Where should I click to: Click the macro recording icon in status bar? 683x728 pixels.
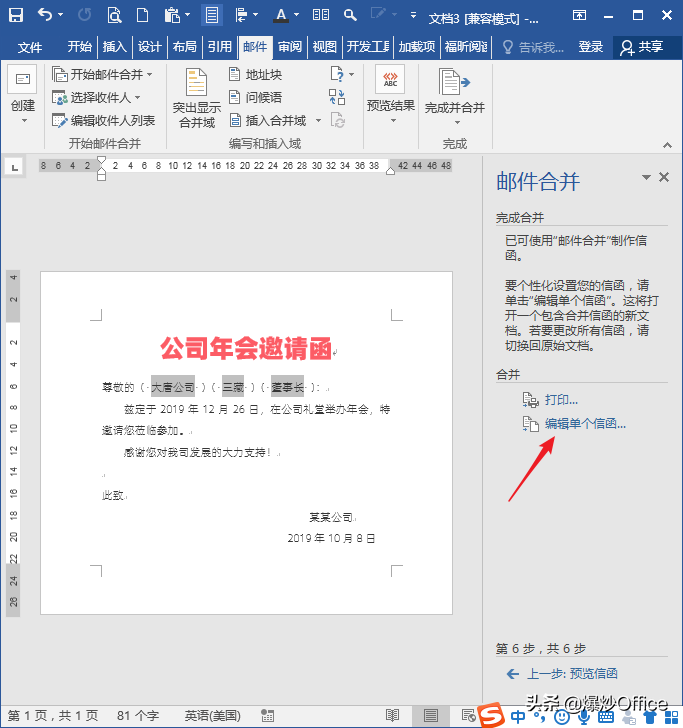267,715
